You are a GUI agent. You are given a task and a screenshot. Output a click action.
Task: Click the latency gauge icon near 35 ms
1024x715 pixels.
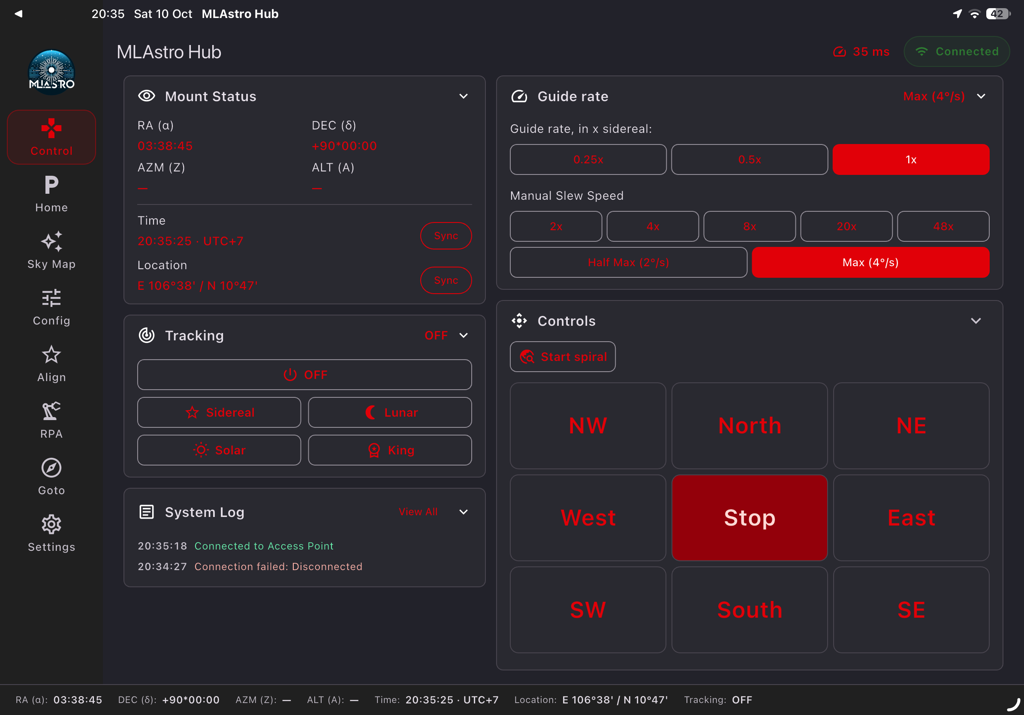coord(840,52)
